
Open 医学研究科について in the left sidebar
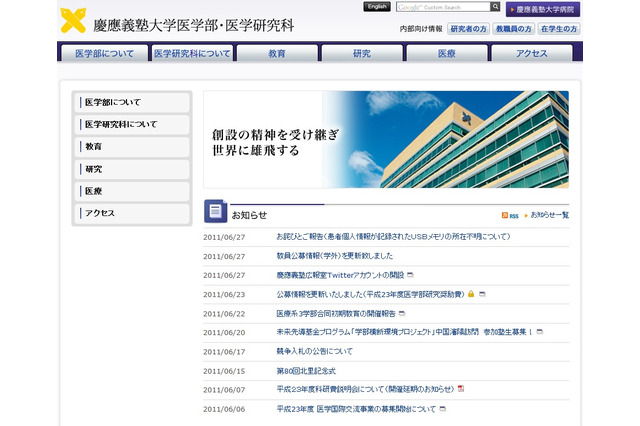(x=132, y=125)
